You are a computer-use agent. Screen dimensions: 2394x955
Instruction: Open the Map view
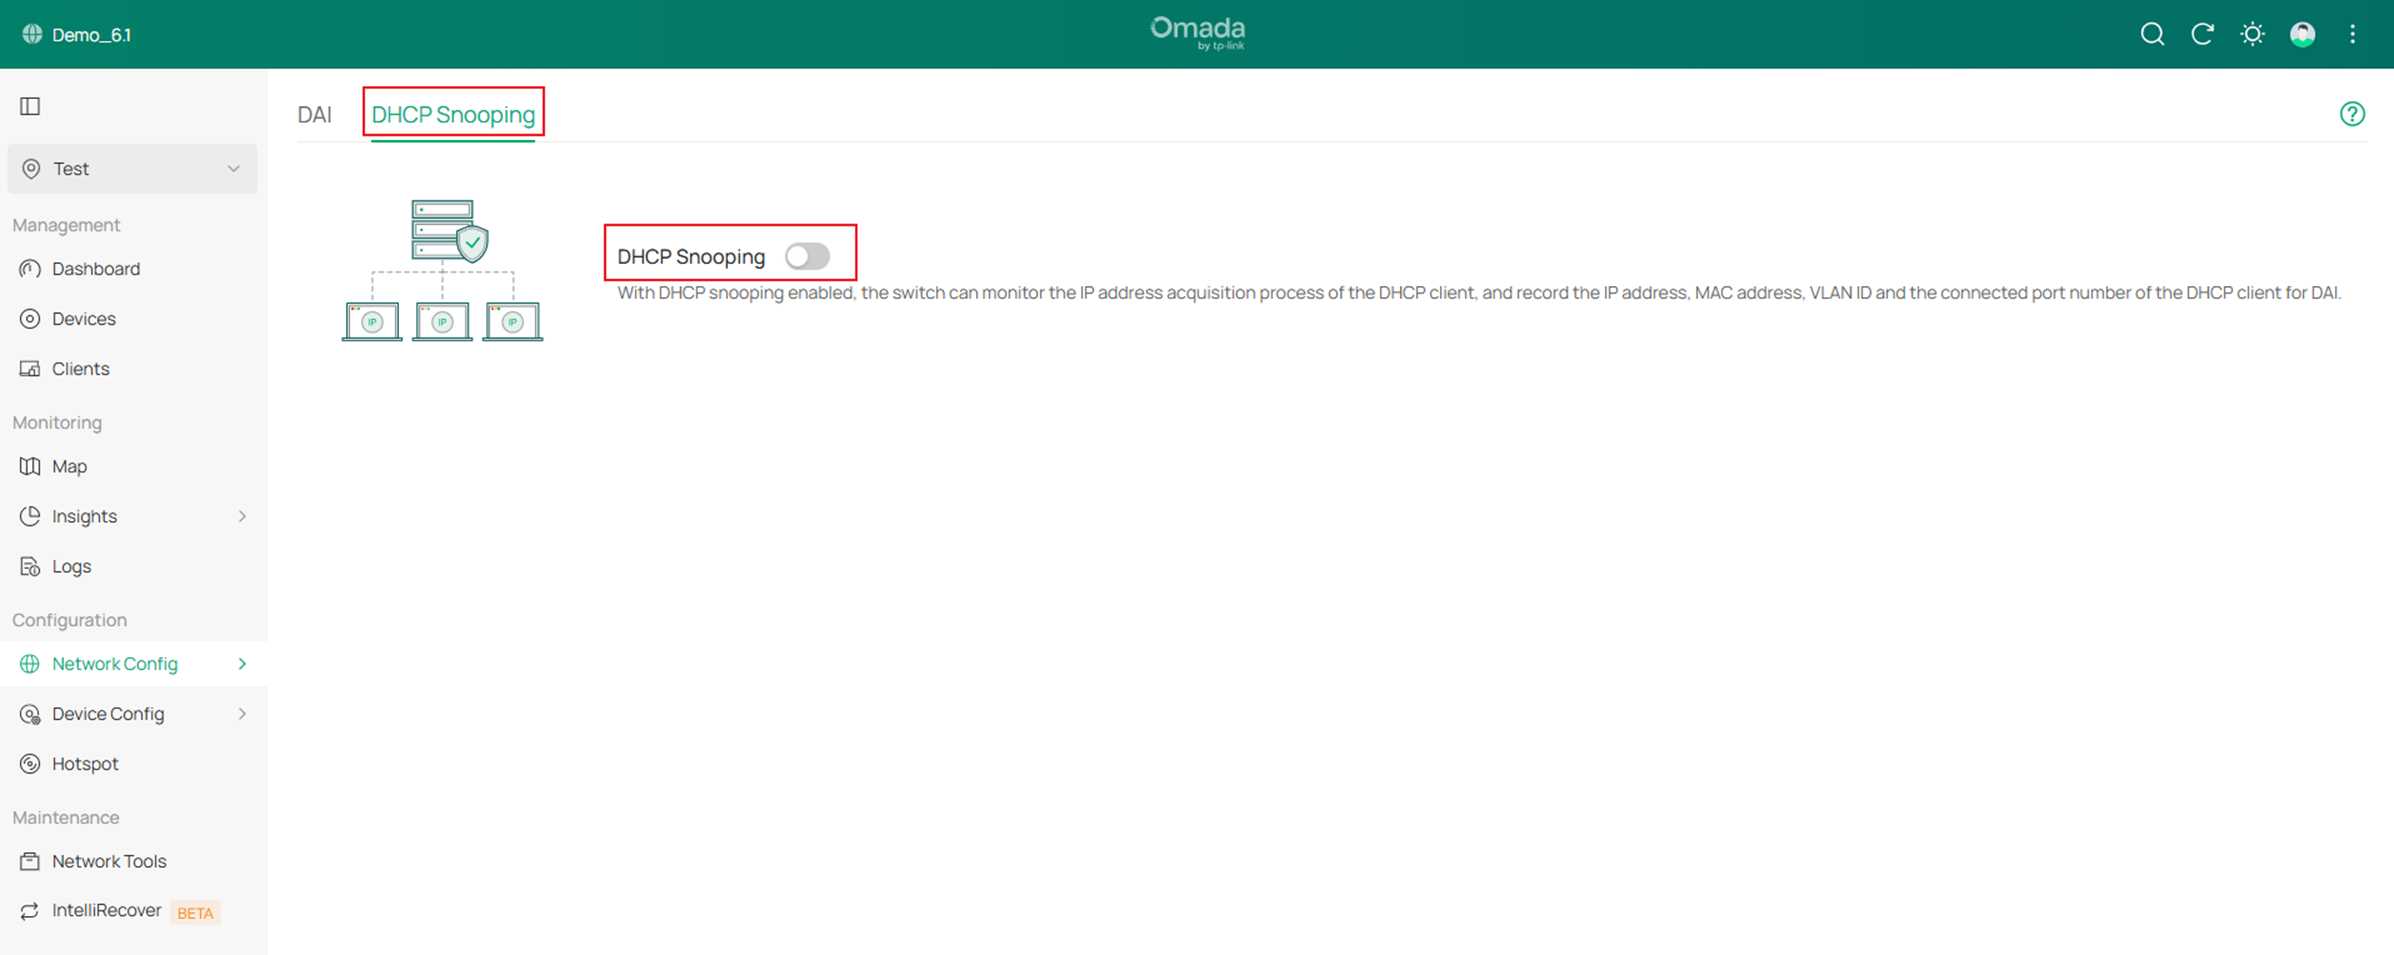click(x=69, y=466)
